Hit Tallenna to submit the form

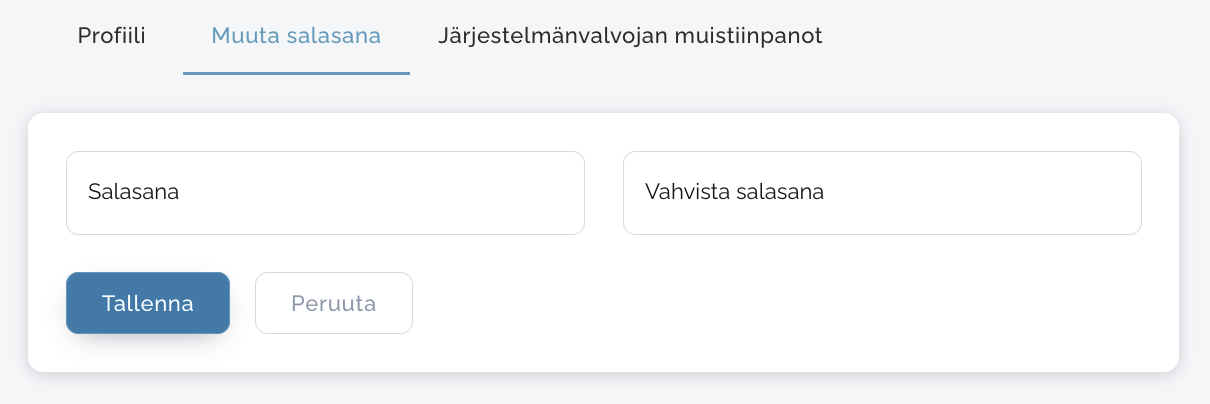[x=148, y=303]
